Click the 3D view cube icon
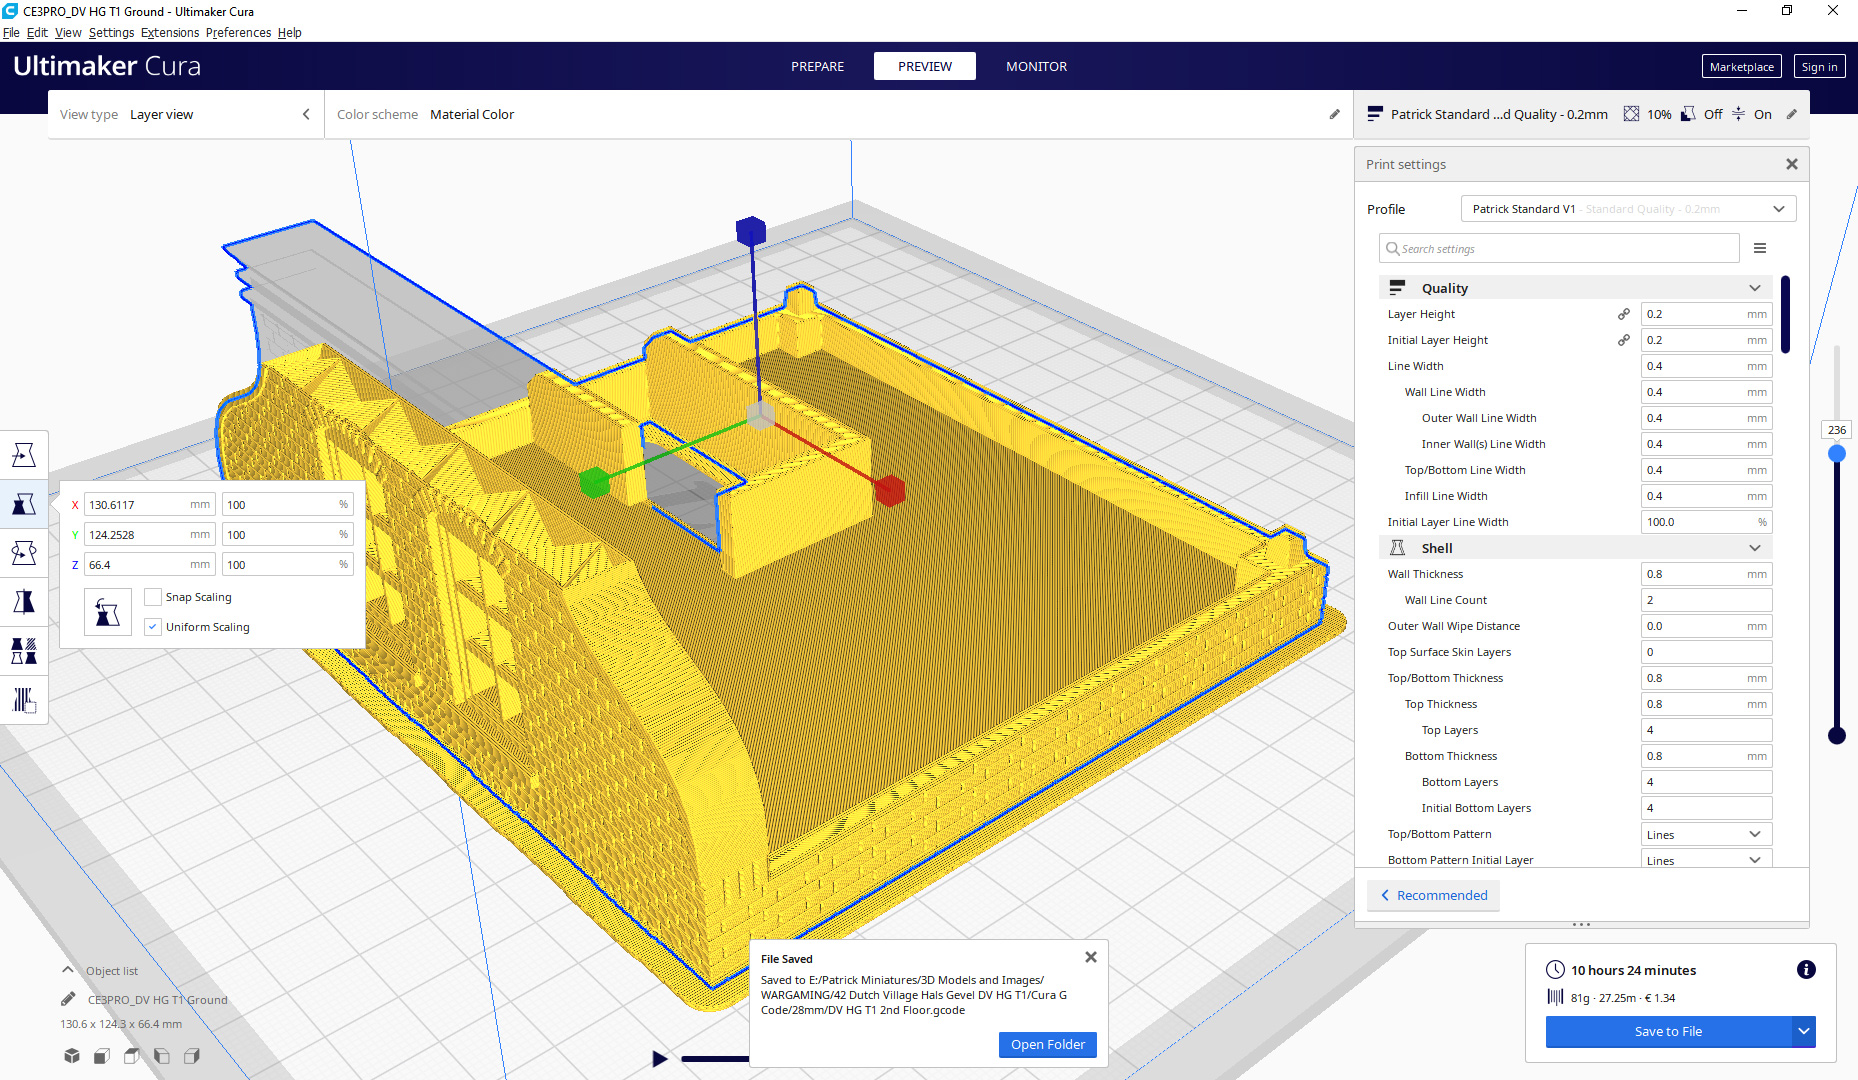This screenshot has height=1080, width=1858. pos(72,1056)
